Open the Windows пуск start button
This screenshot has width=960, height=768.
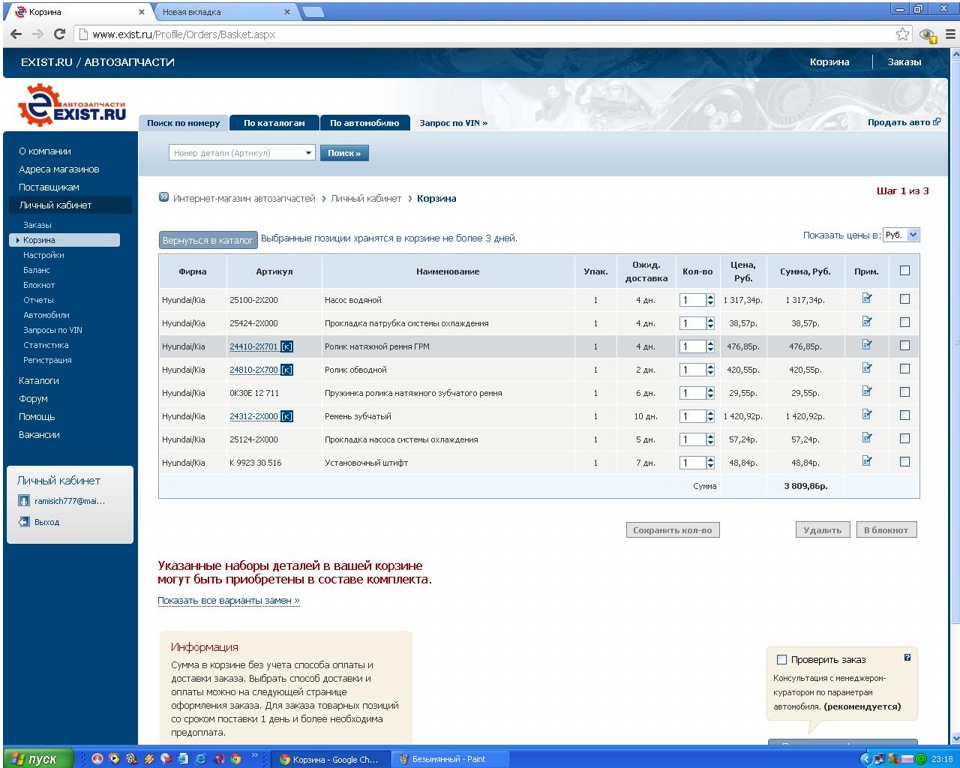[x=38, y=759]
